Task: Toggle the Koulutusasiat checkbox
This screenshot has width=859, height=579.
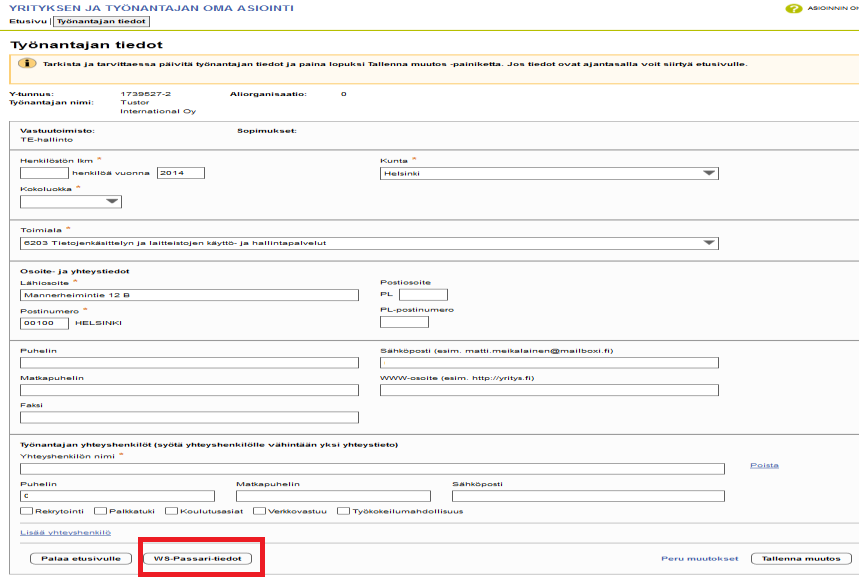Action: (171, 511)
